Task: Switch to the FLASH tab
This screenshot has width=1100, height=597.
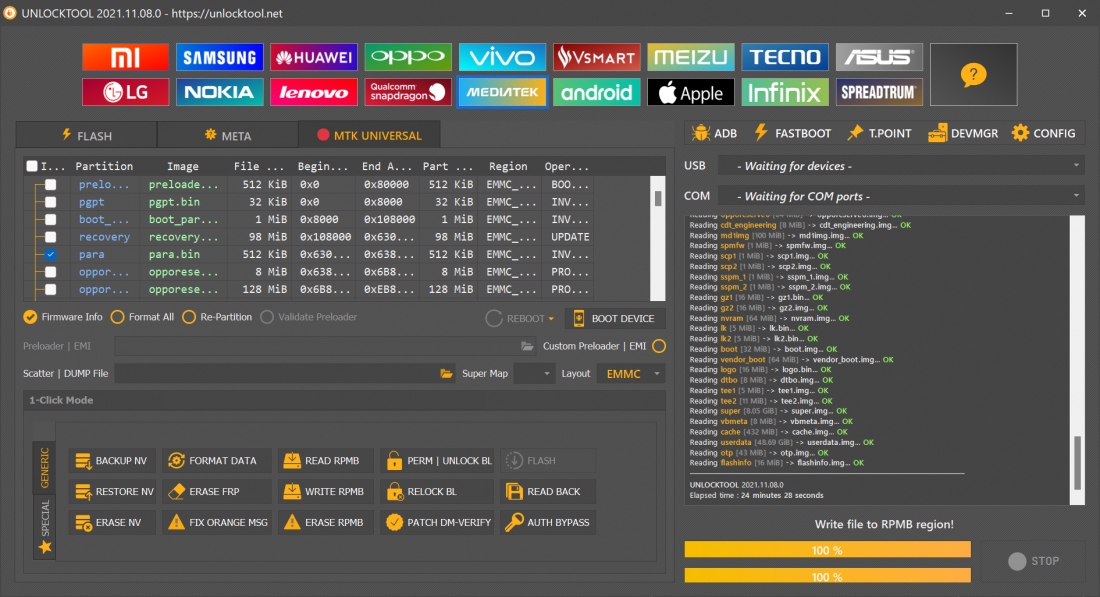Action: pos(86,135)
